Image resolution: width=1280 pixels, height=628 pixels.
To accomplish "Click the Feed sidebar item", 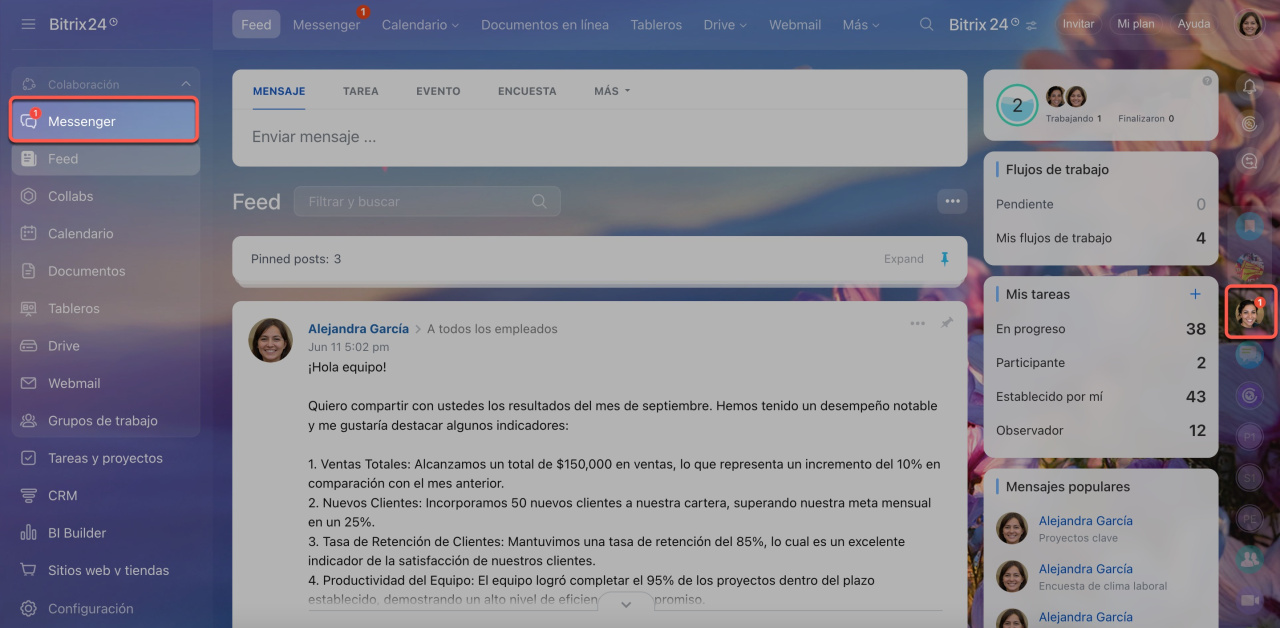I will (105, 159).
